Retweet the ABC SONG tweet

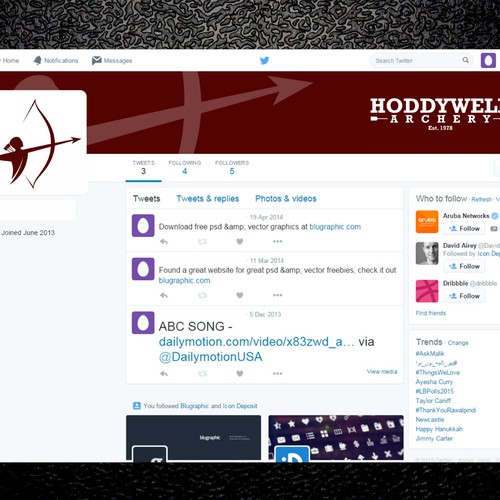coord(202,373)
